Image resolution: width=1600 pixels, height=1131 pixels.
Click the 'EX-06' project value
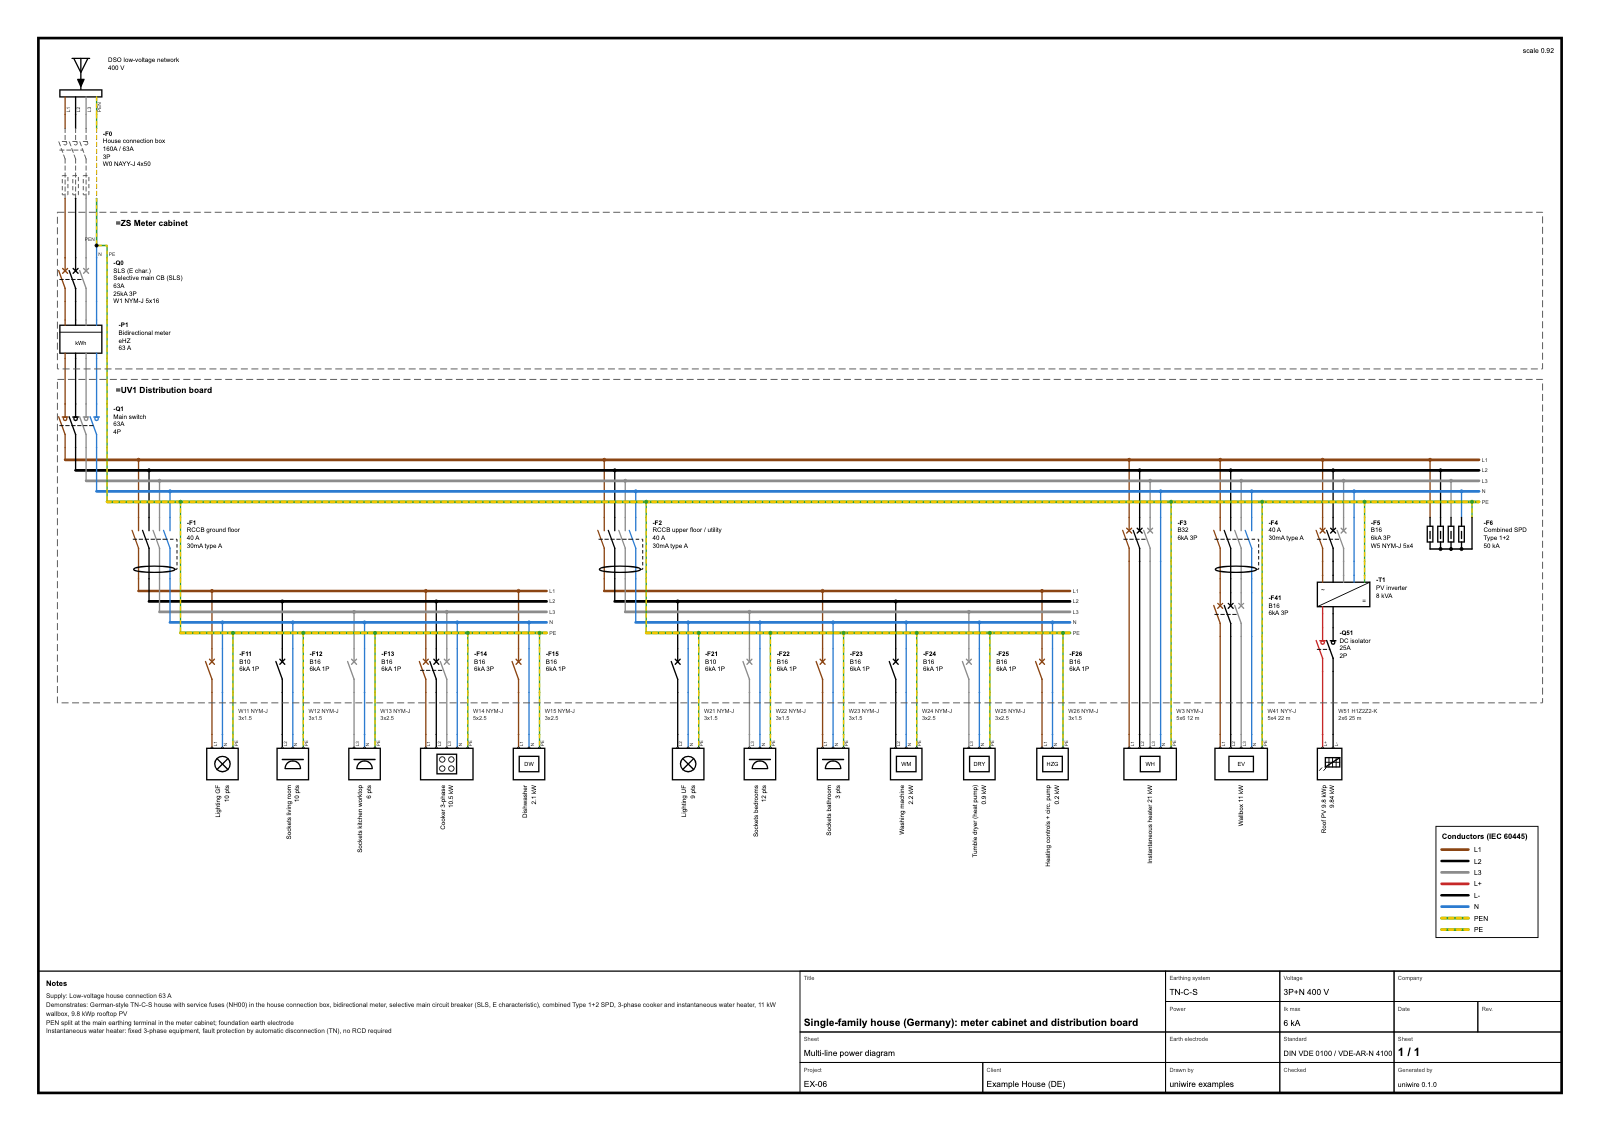click(x=815, y=1084)
